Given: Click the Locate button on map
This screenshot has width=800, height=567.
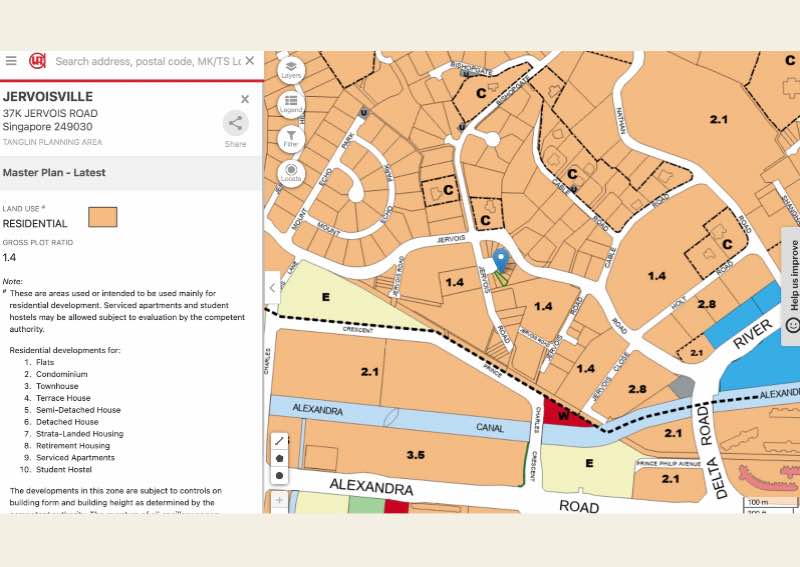Looking at the screenshot, I should (291, 172).
